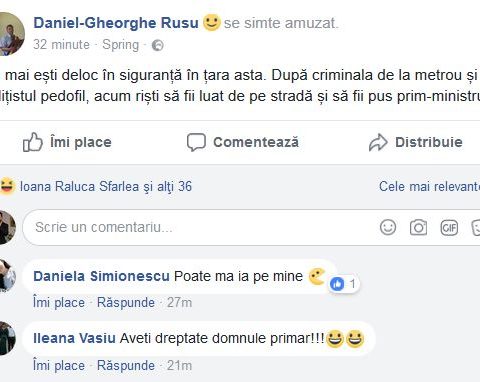Open Daniel-Gheorghe Rusu's profile picture thumbnail
This screenshot has height=382, width=480.
pos(10,34)
